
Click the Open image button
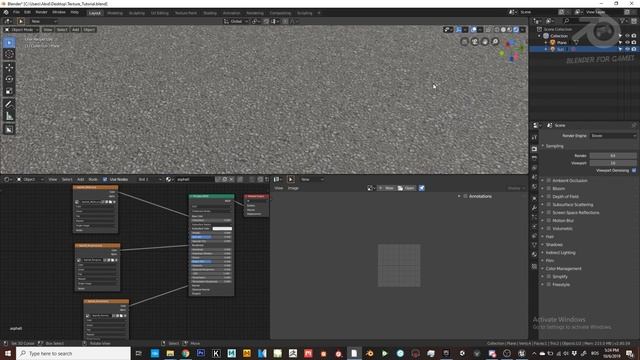(x=406, y=188)
